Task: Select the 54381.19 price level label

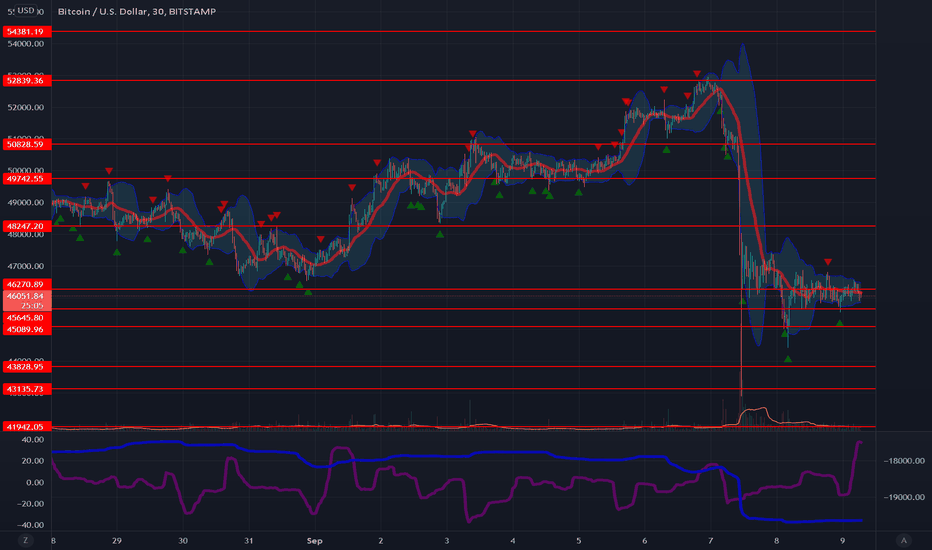Action: 27,32
